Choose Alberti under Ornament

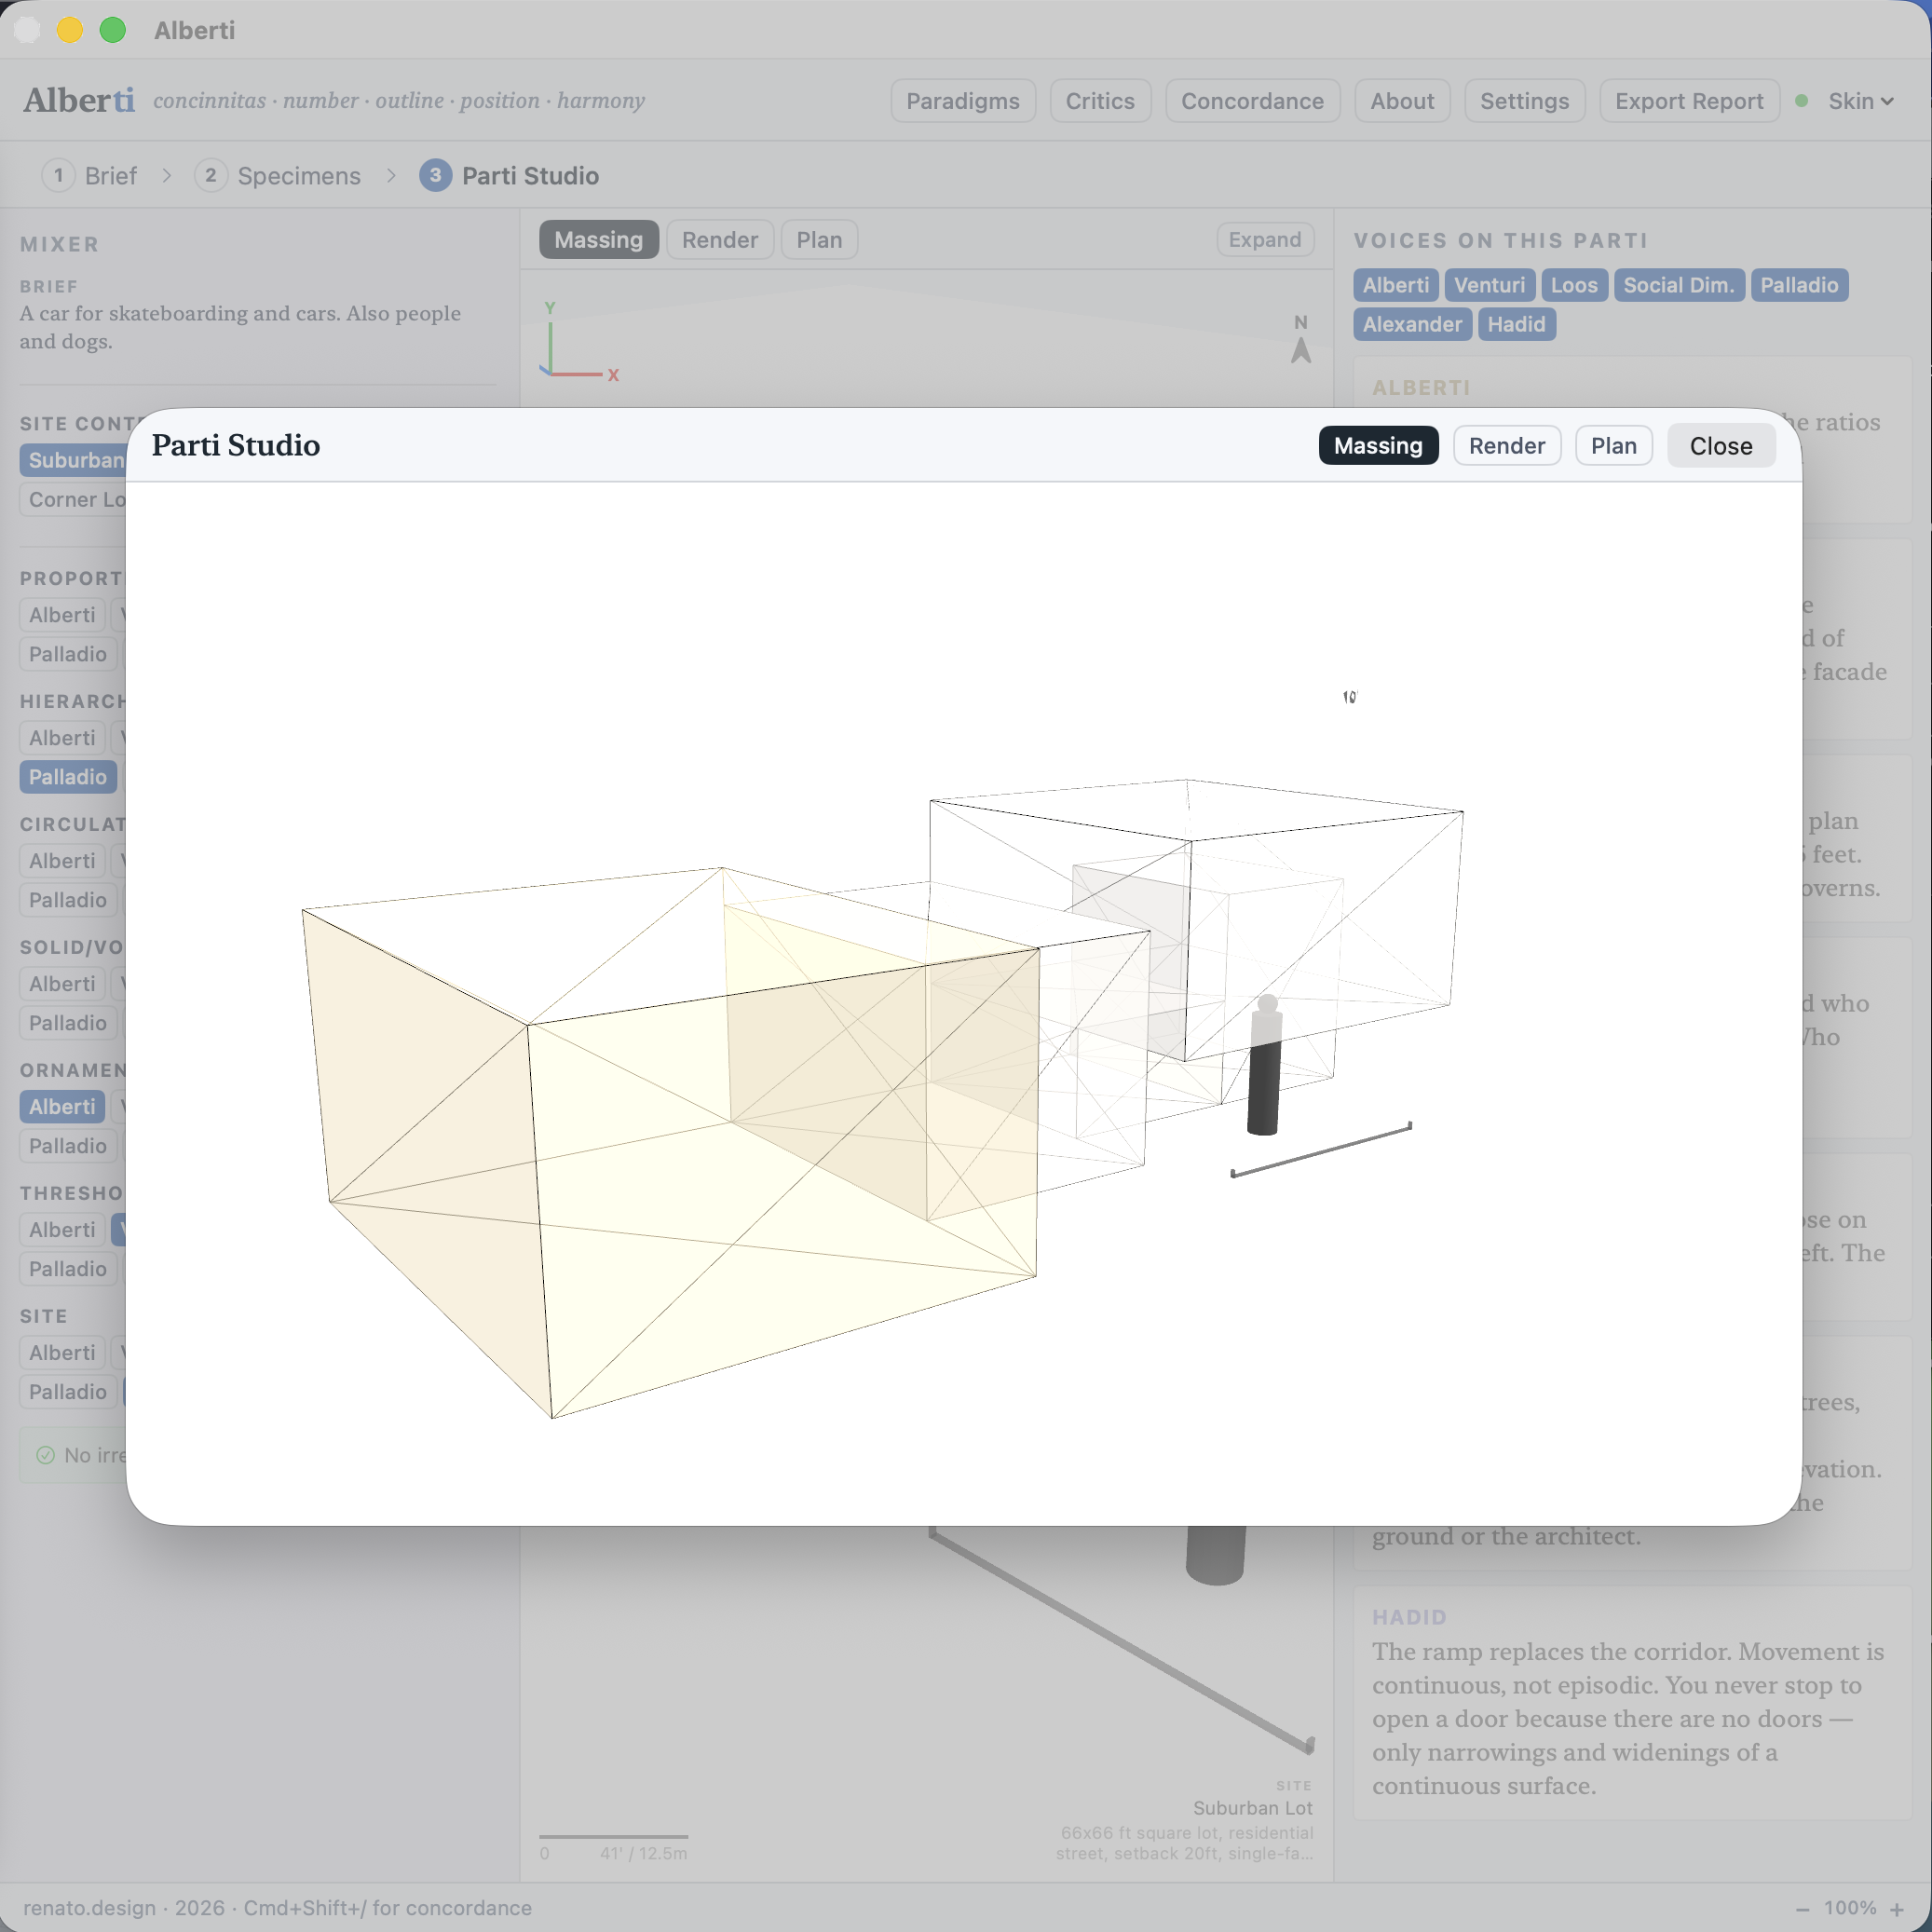pos(62,1107)
